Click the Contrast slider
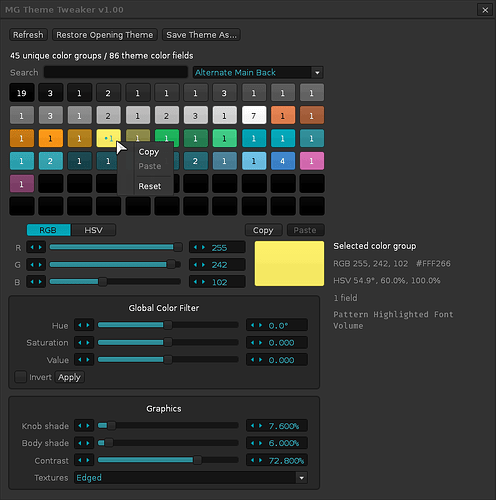 (x=168, y=460)
